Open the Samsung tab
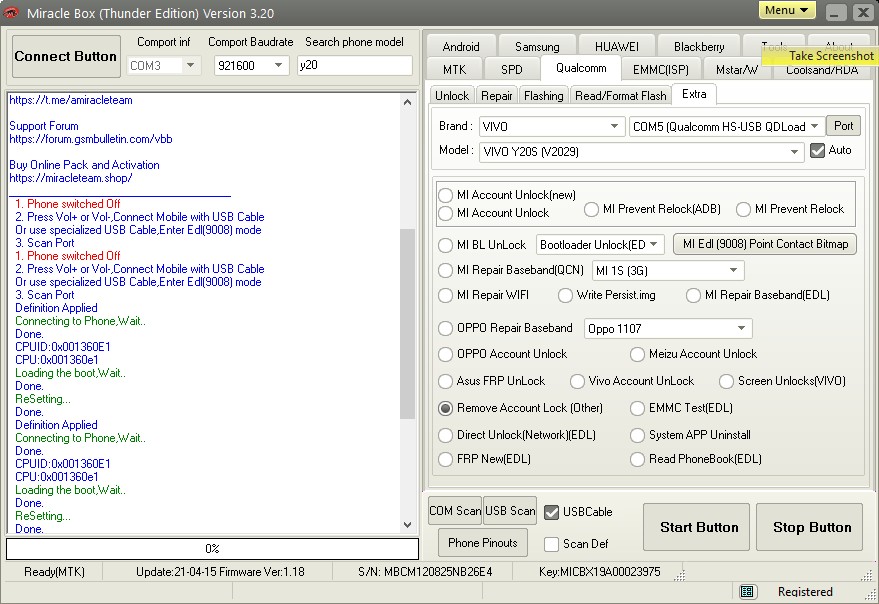Viewport: 879px width, 604px height. tap(537, 47)
